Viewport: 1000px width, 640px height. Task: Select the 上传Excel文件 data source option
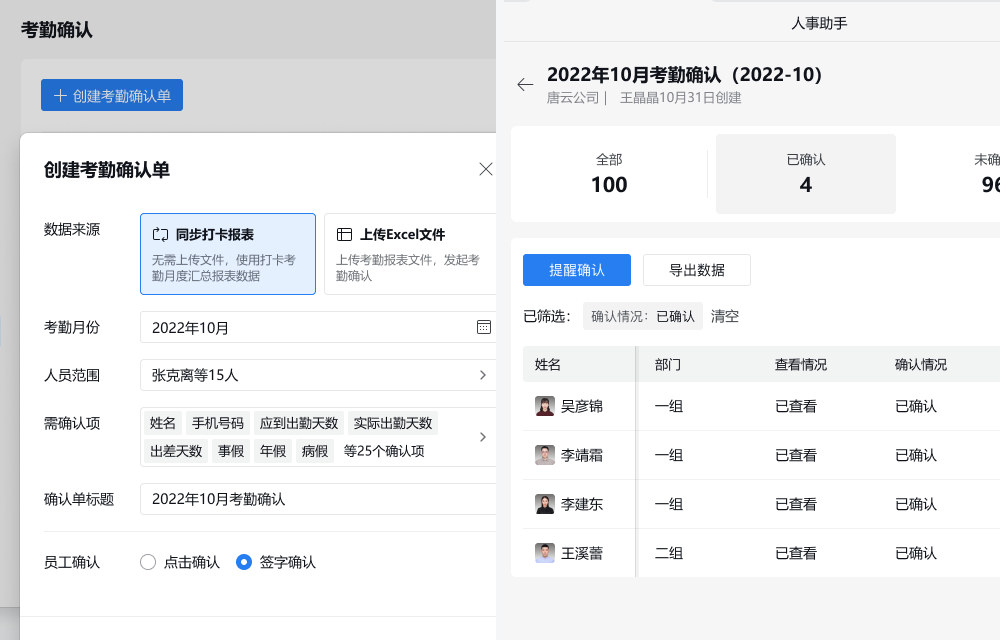coord(410,254)
